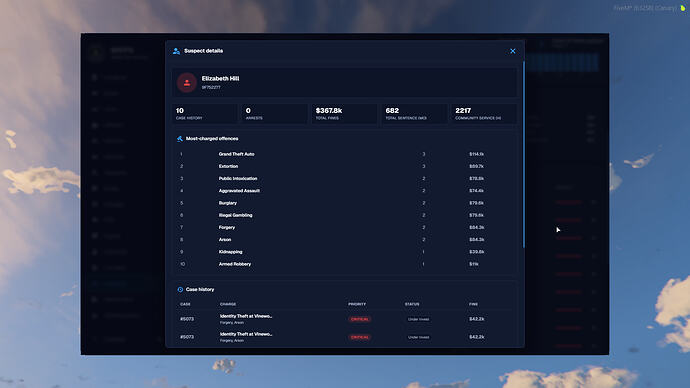Click the gavel icon beside Most-charged offences

tap(180, 139)
